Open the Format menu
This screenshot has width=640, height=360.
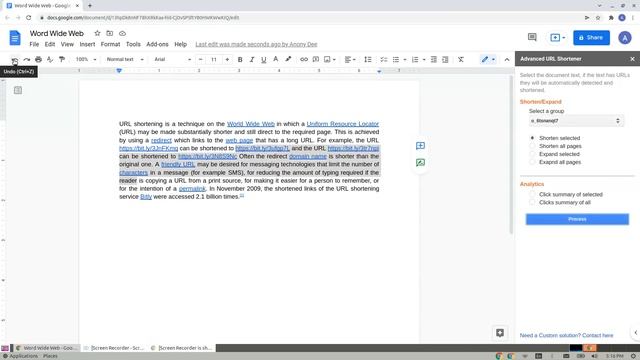click(x=110, y=44)
